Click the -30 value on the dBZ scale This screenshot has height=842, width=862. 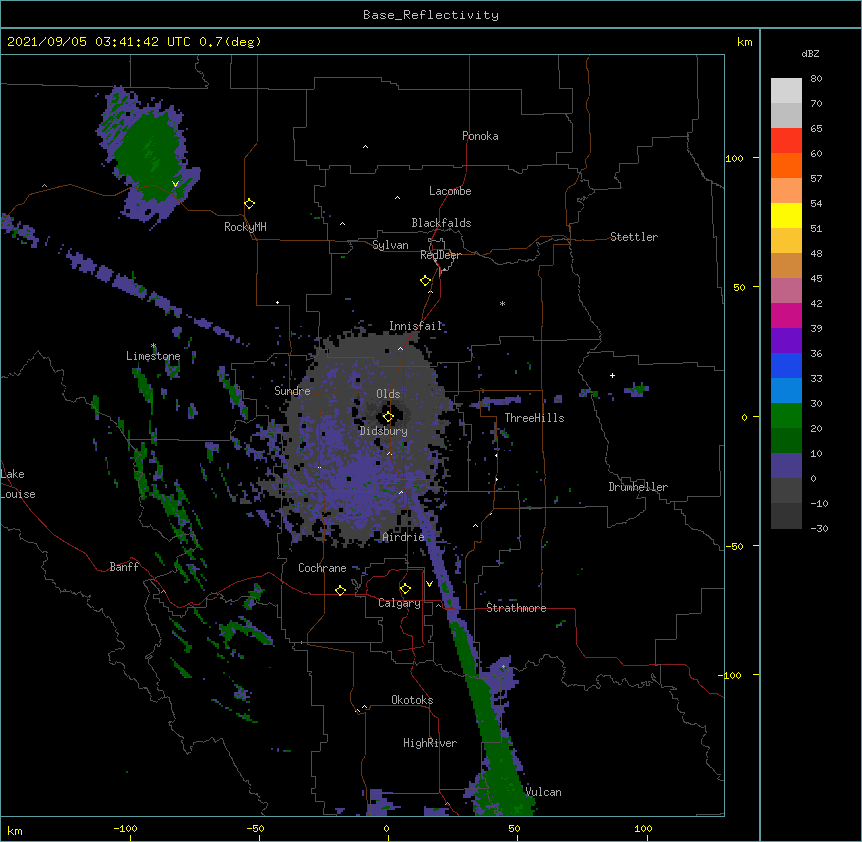(x=819, y=528)
